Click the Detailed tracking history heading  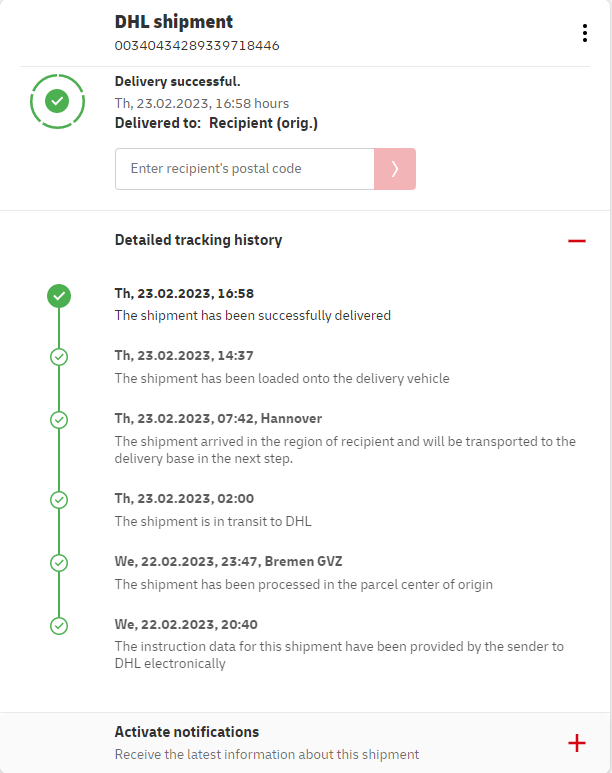tap(198, 240)
